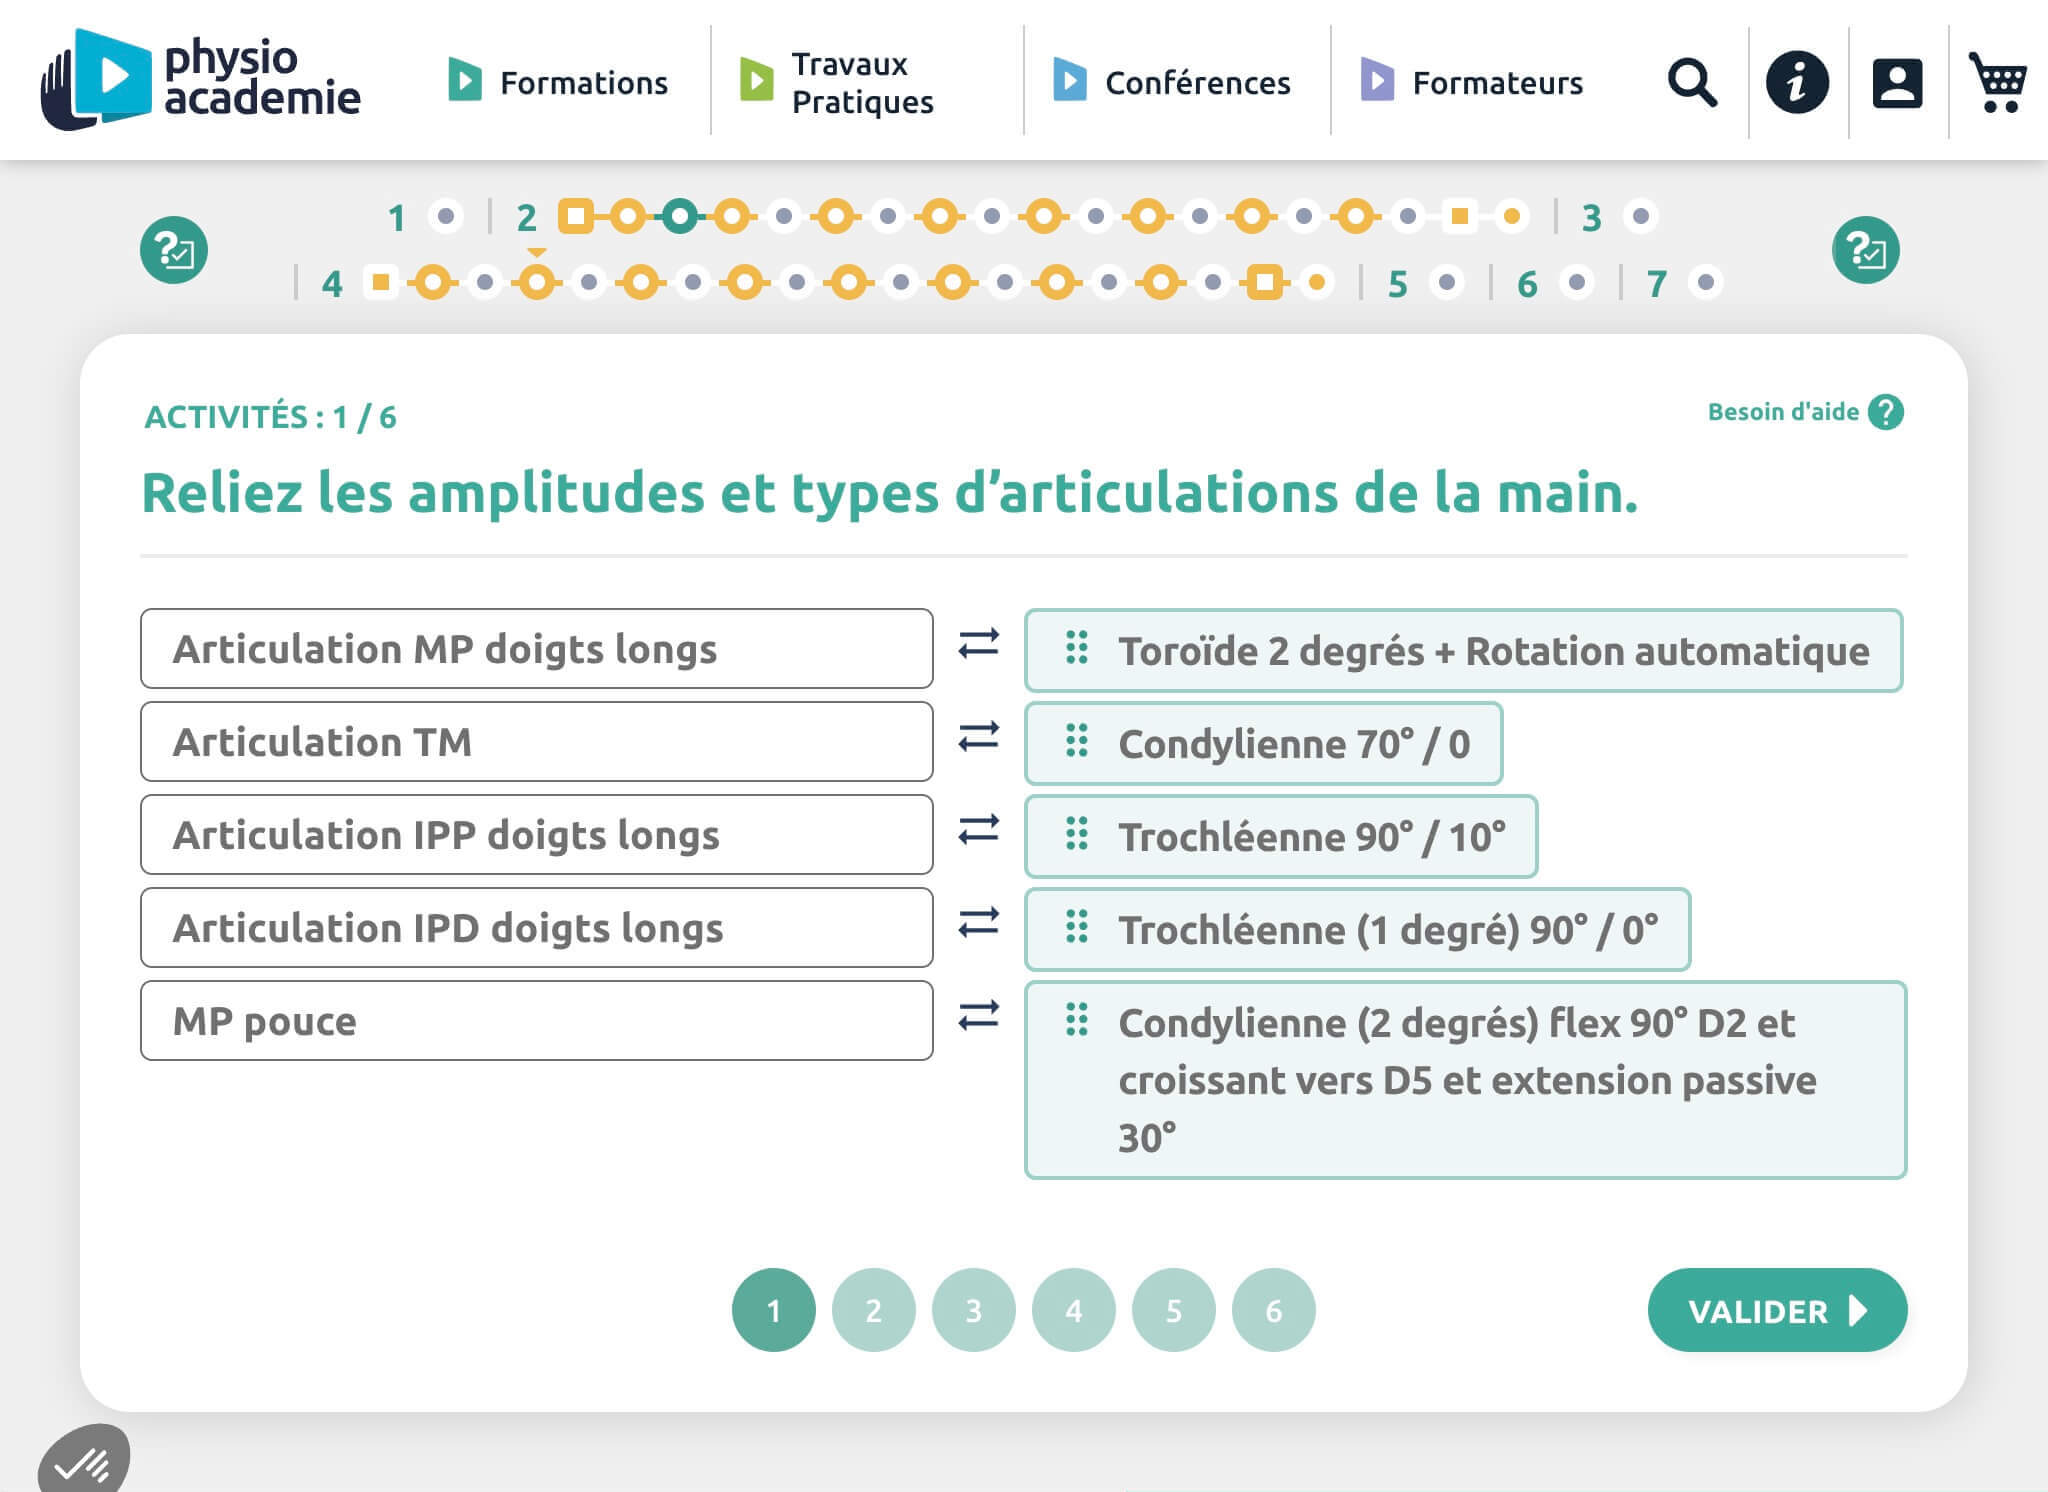Click the chapter 2 number label

(527, 217)
